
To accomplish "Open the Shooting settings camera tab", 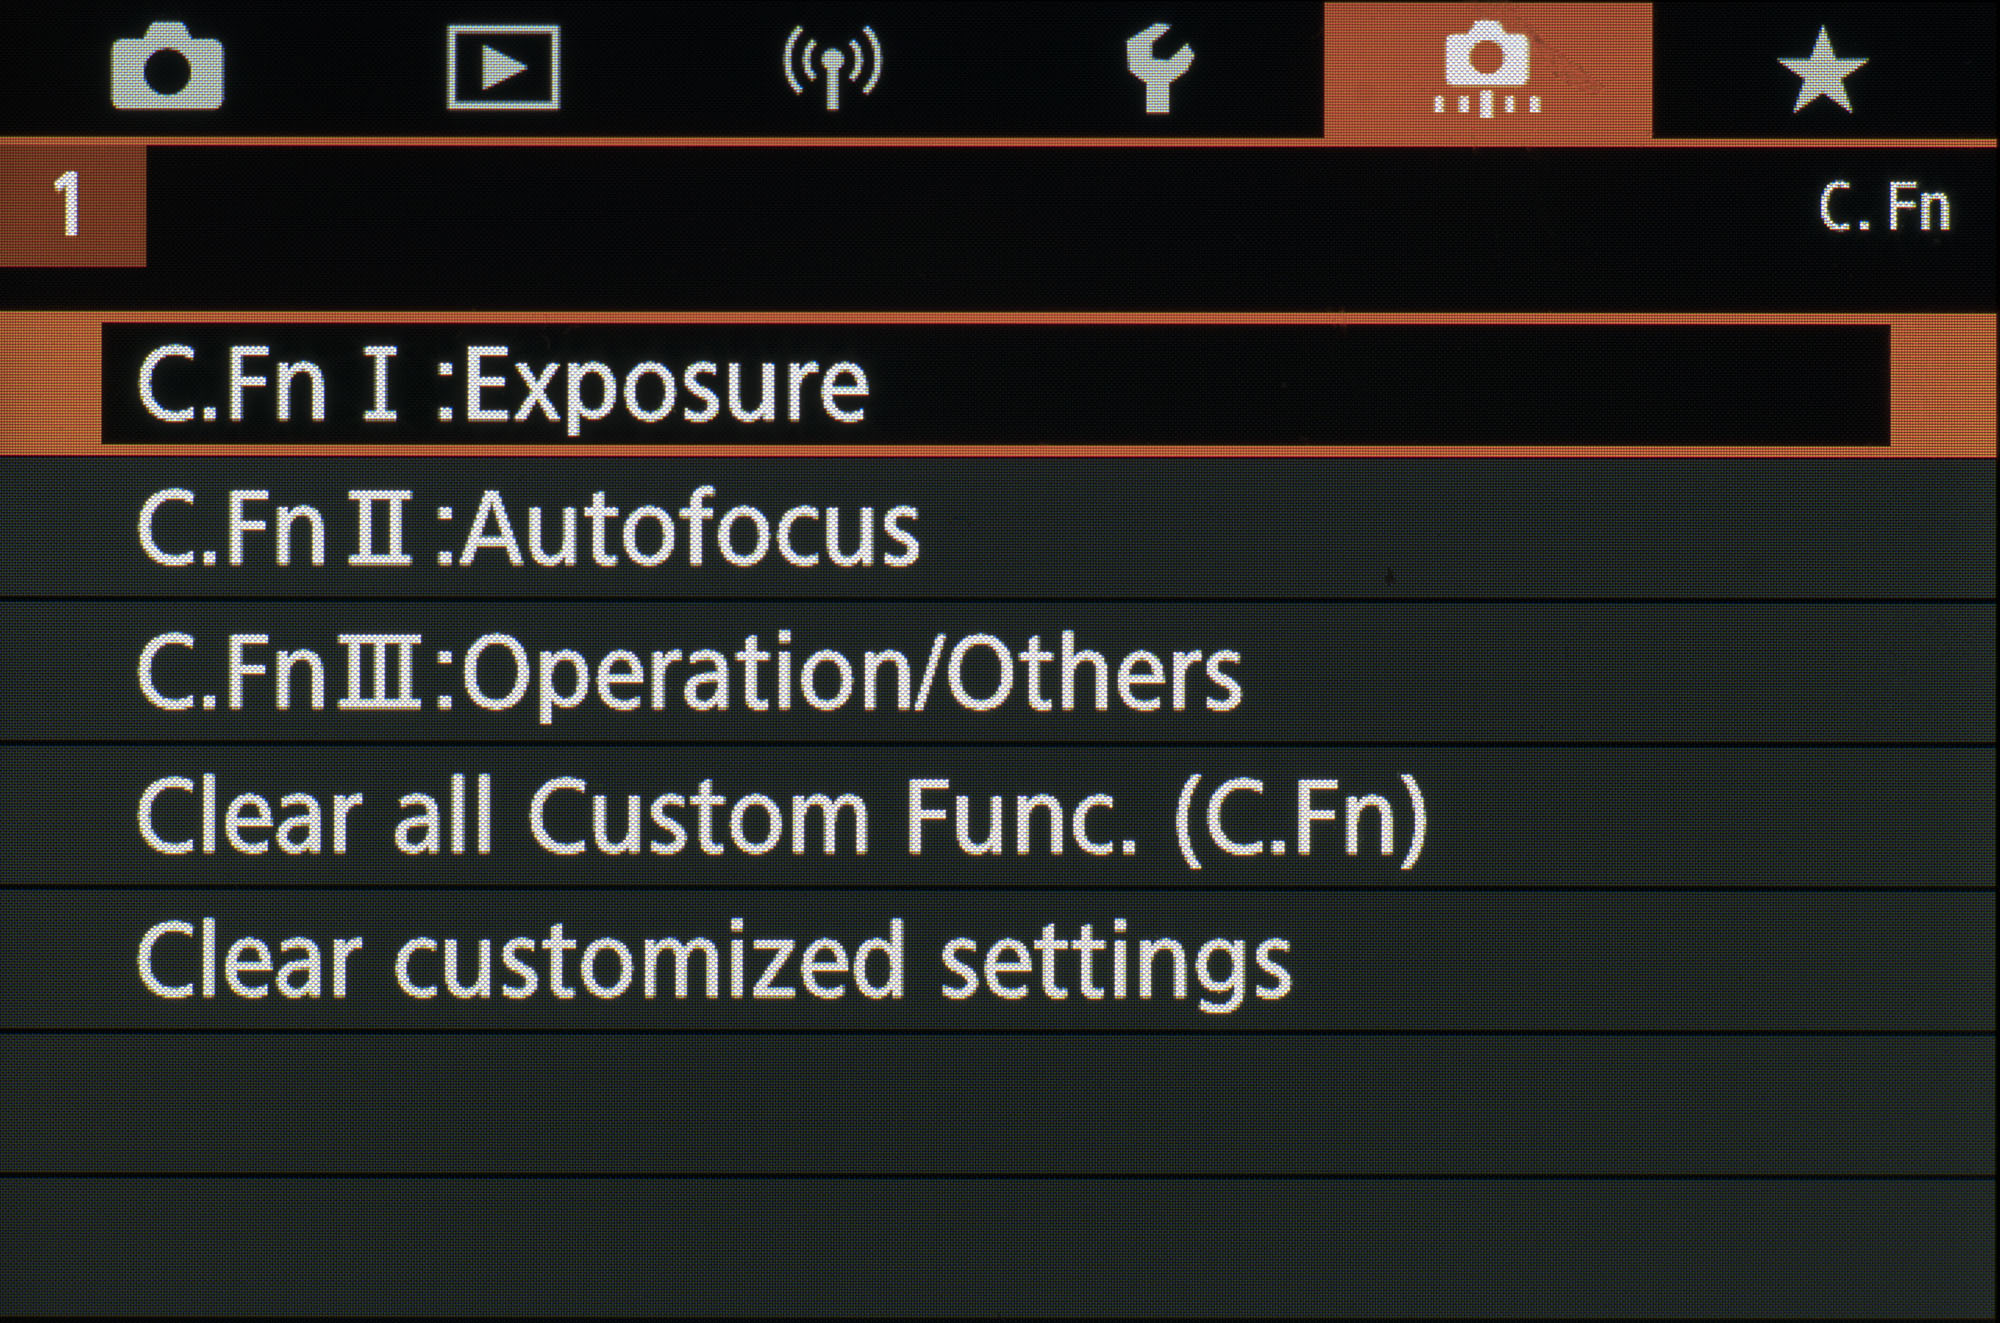I will pos(167,68).
